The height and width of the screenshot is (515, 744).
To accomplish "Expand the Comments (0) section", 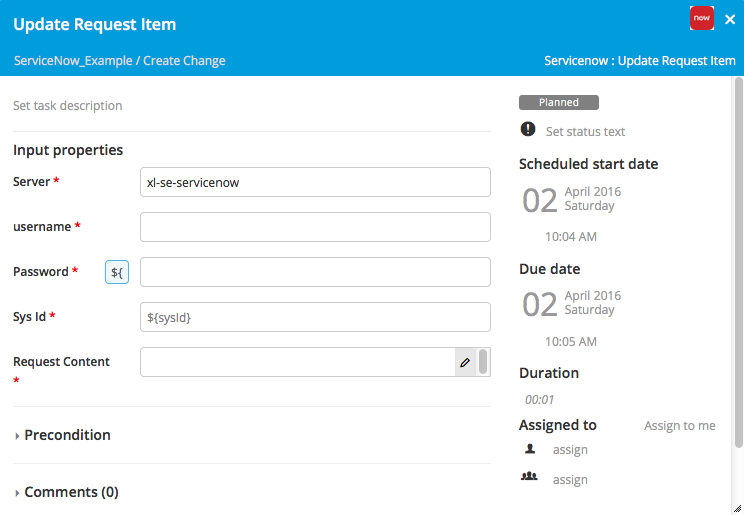I will (x=66, y=492).
